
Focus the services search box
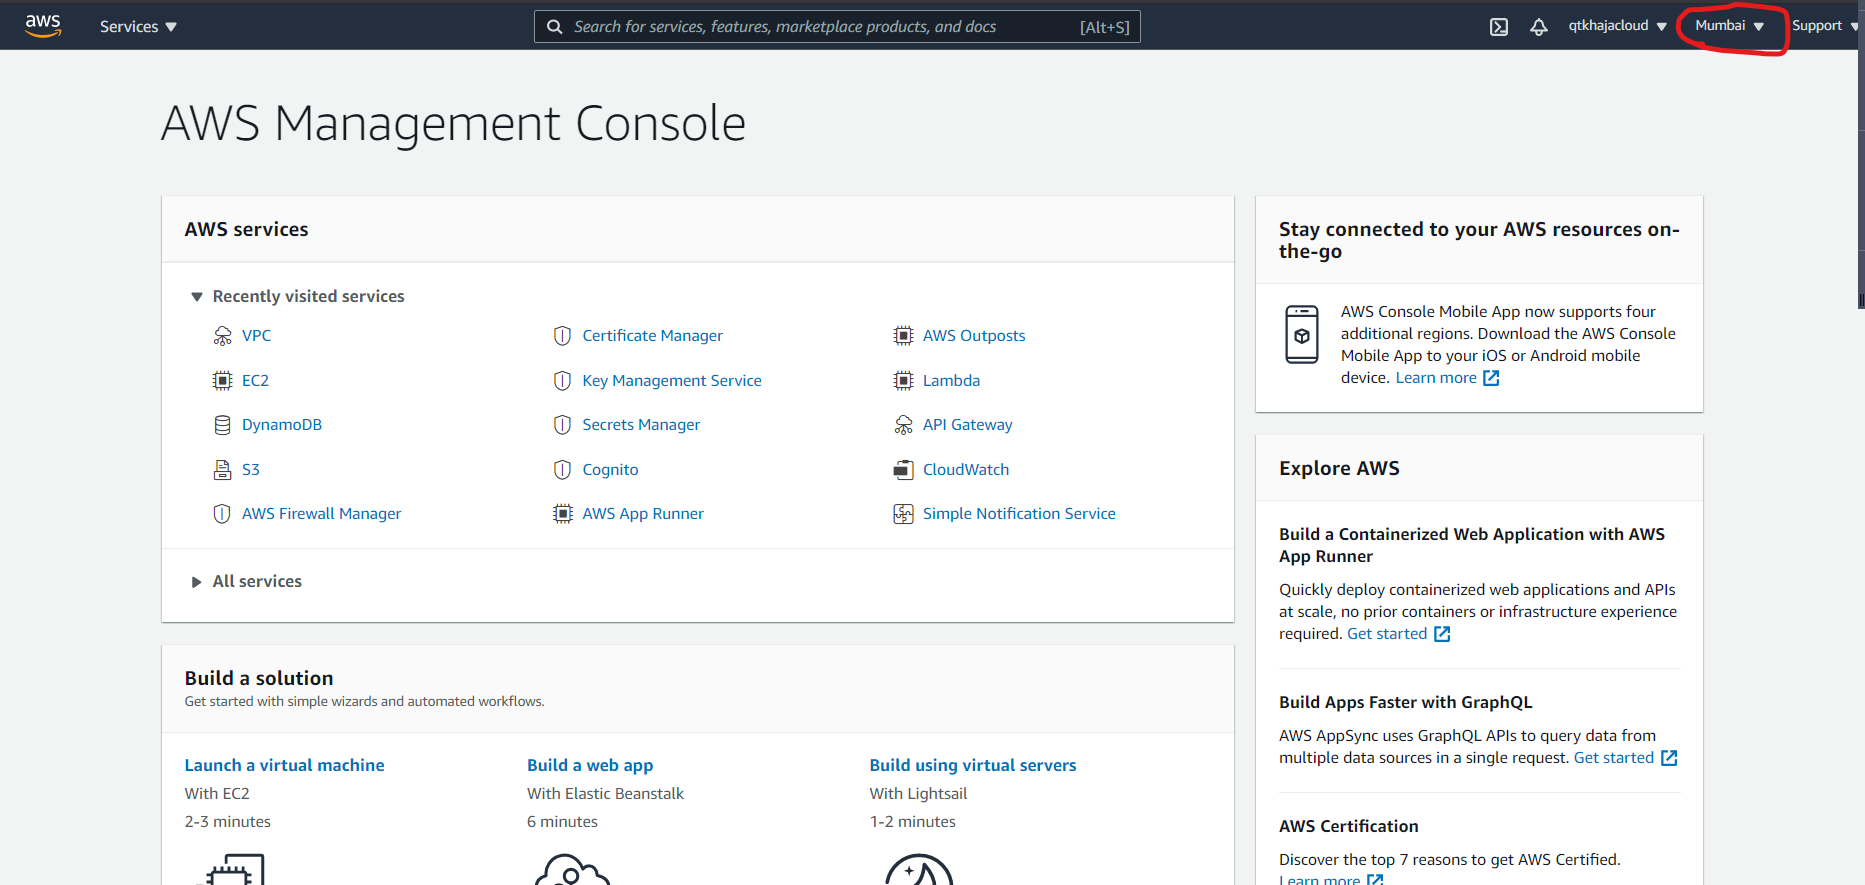coord(837,27)
